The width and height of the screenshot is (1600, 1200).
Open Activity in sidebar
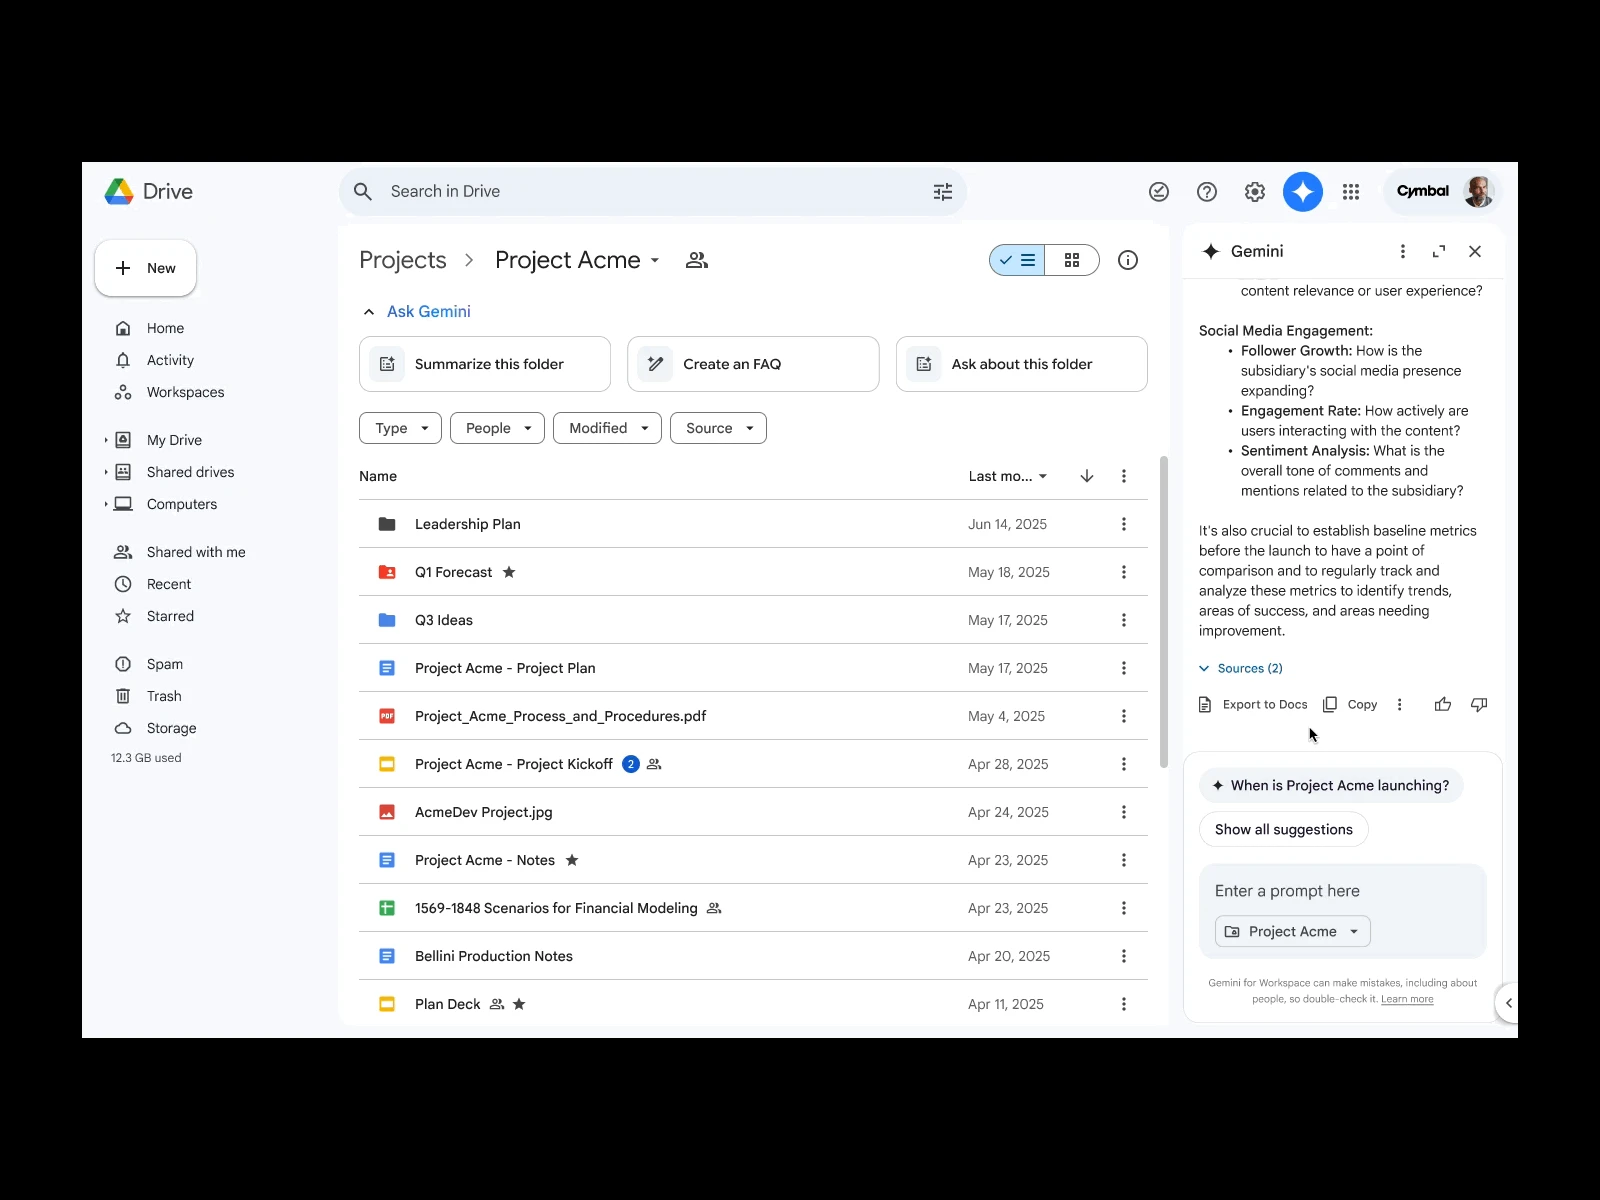pos(170,360)
